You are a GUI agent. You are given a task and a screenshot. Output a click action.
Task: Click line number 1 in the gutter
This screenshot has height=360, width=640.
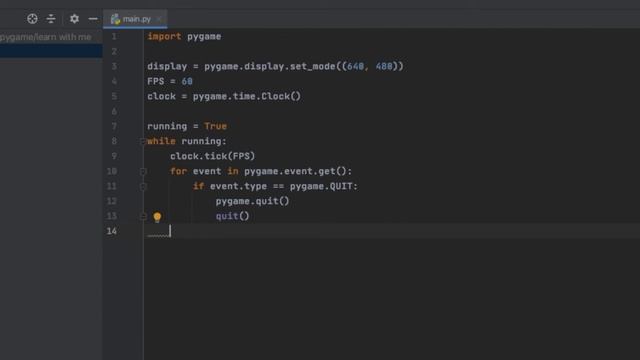coord(114,37)
